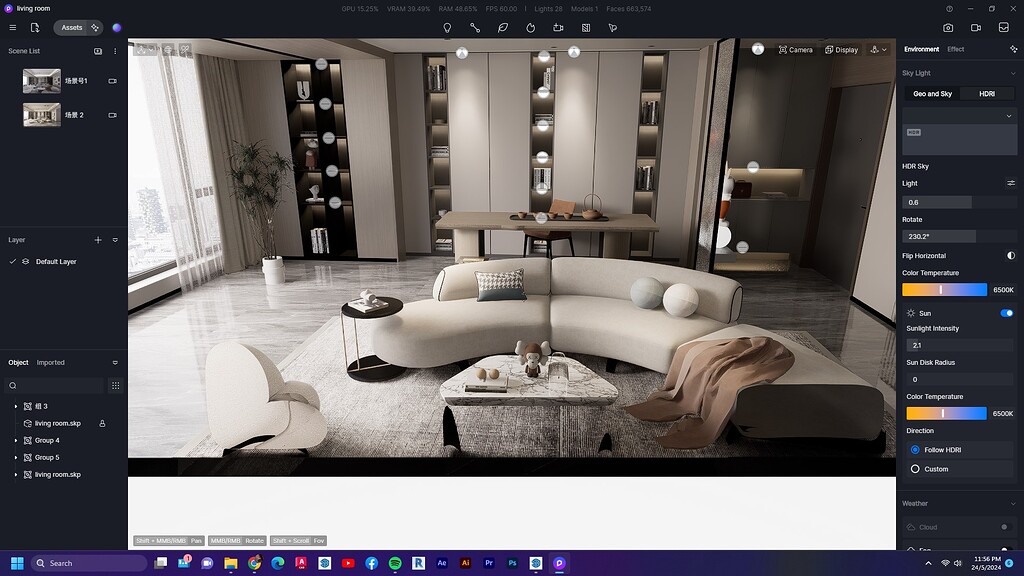The width and height of the screenshot is (1024, 576).
Task: Disable the Sun toggle switch
Action: (1005, 312)
